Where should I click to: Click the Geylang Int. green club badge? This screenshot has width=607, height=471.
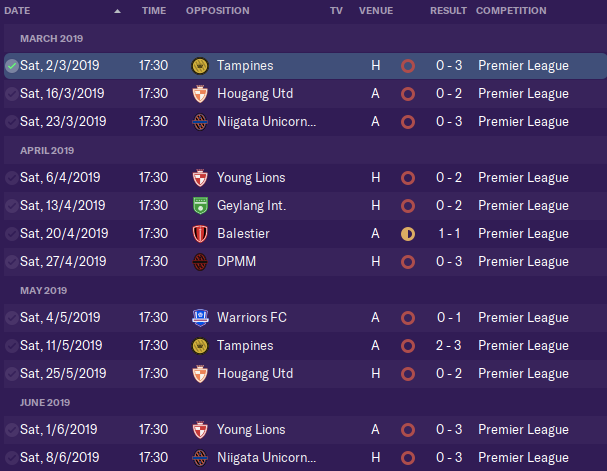[x=200, y=206]
